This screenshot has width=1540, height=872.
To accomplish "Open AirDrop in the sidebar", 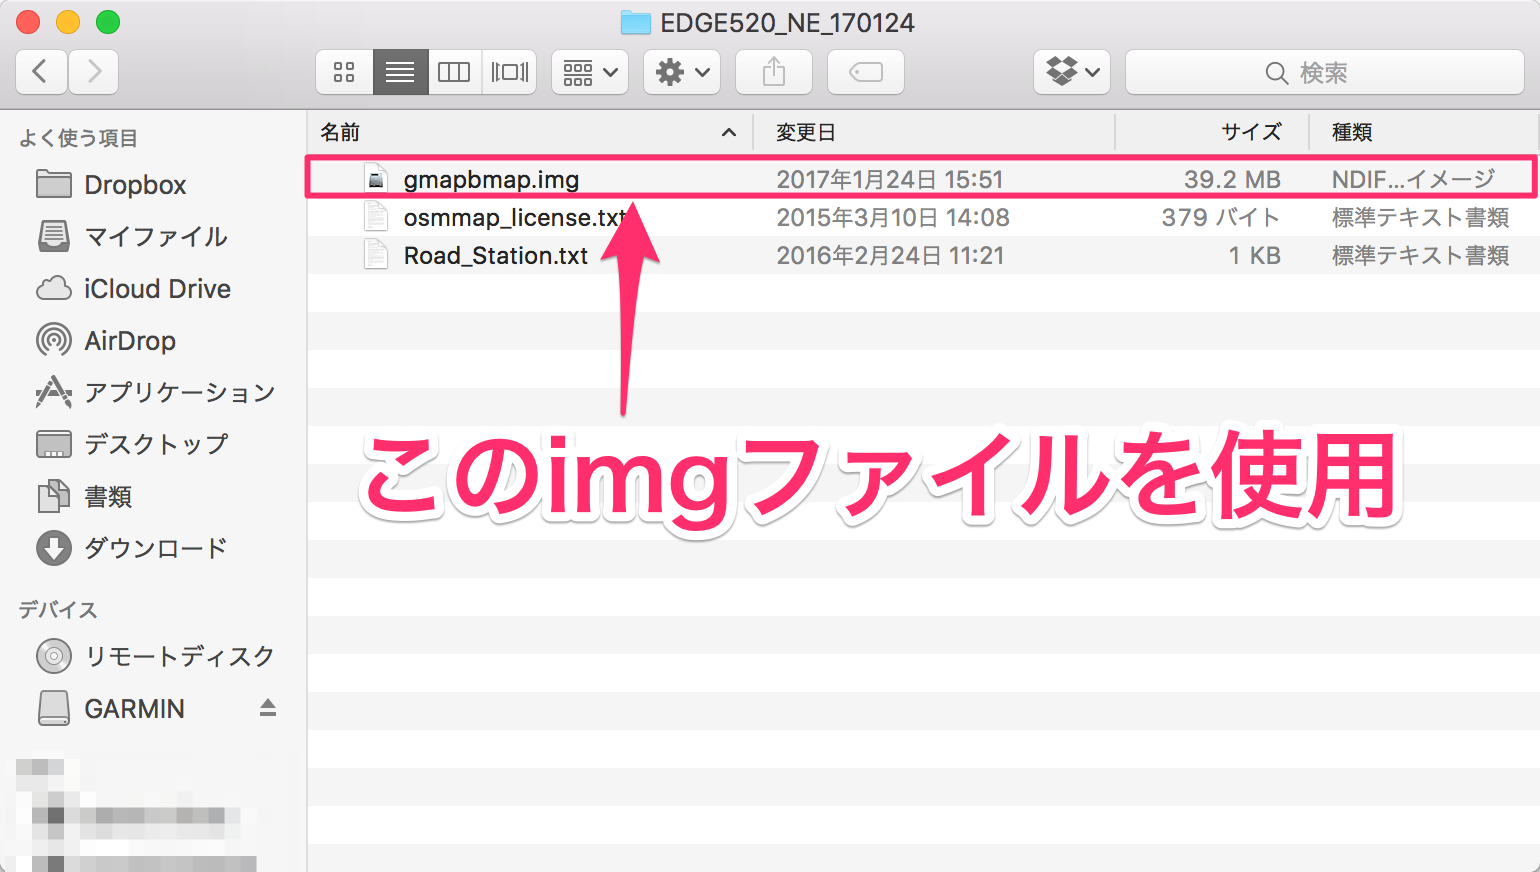I will [x=130, y=341].
